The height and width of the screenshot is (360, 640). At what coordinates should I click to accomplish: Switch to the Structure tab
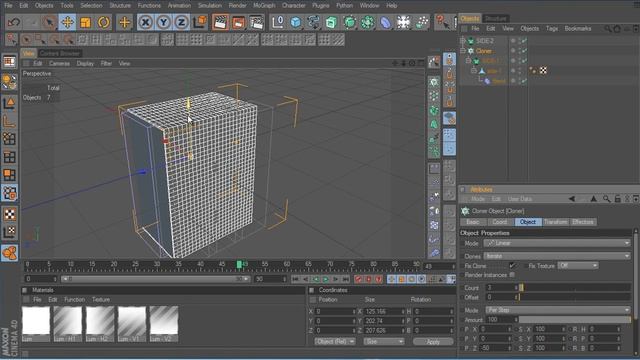click(495, 18)
